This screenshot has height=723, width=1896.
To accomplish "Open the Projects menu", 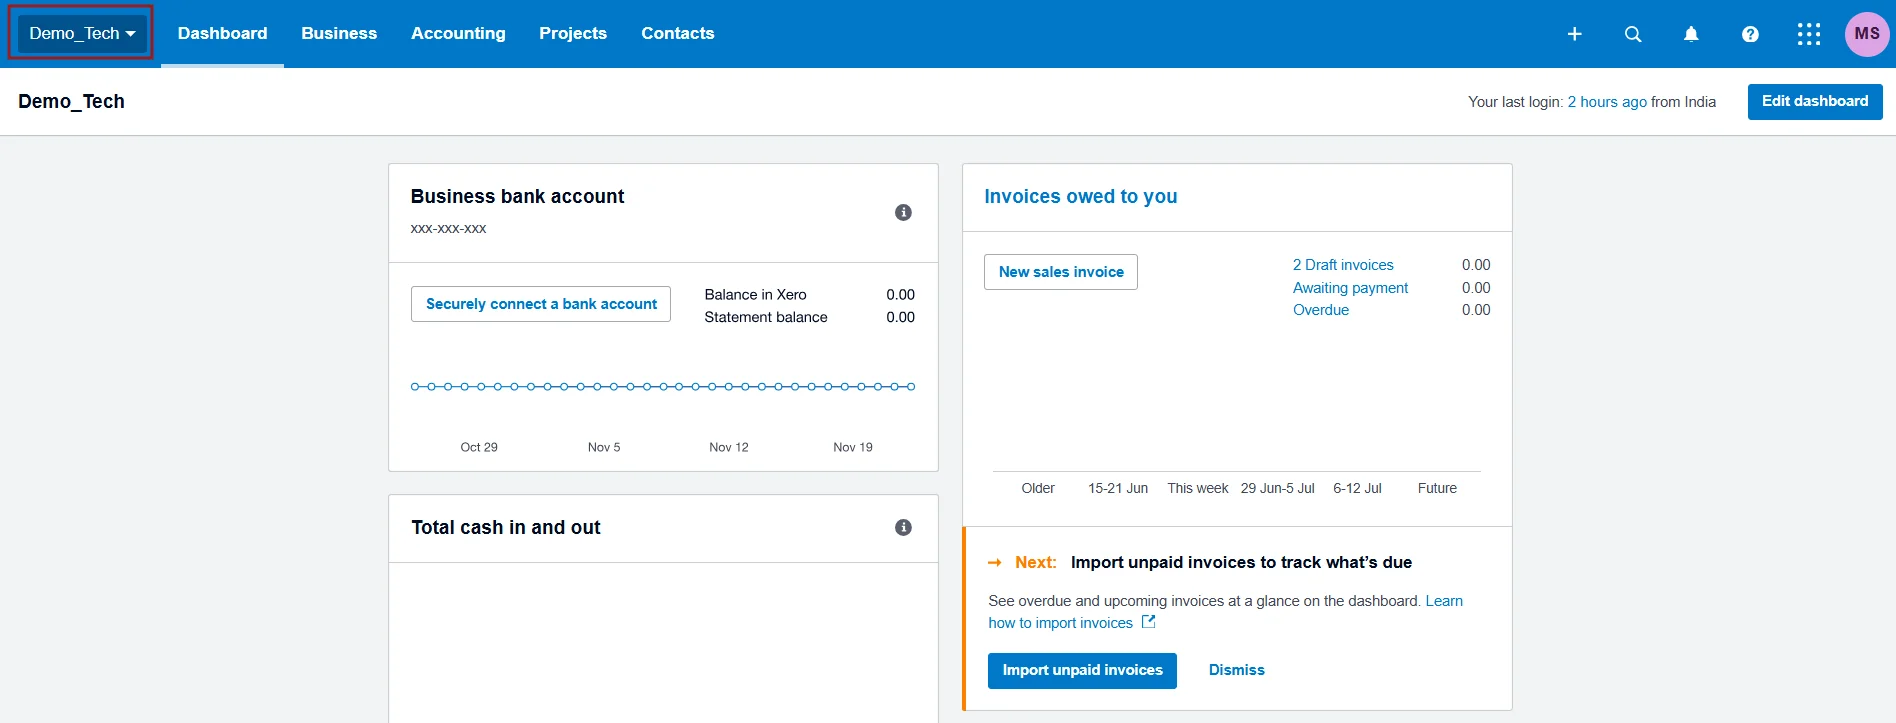I will click(x=573, y=33).
